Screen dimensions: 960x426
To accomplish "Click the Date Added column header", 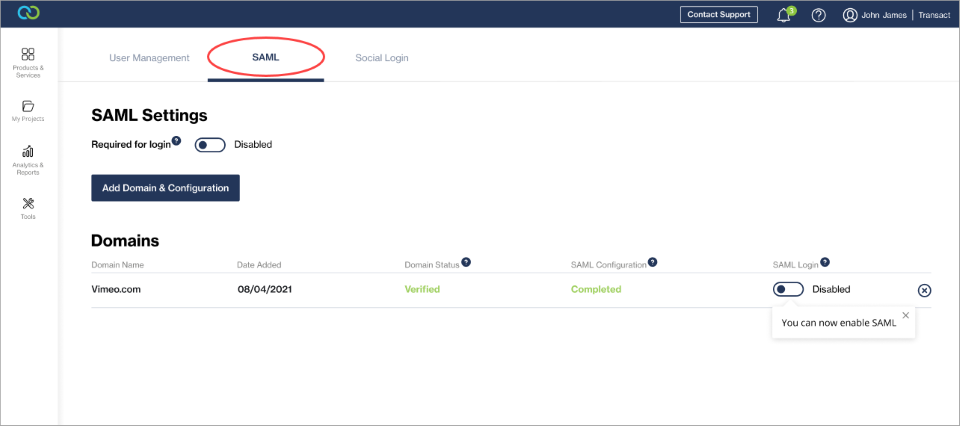I will coord(259,265).
